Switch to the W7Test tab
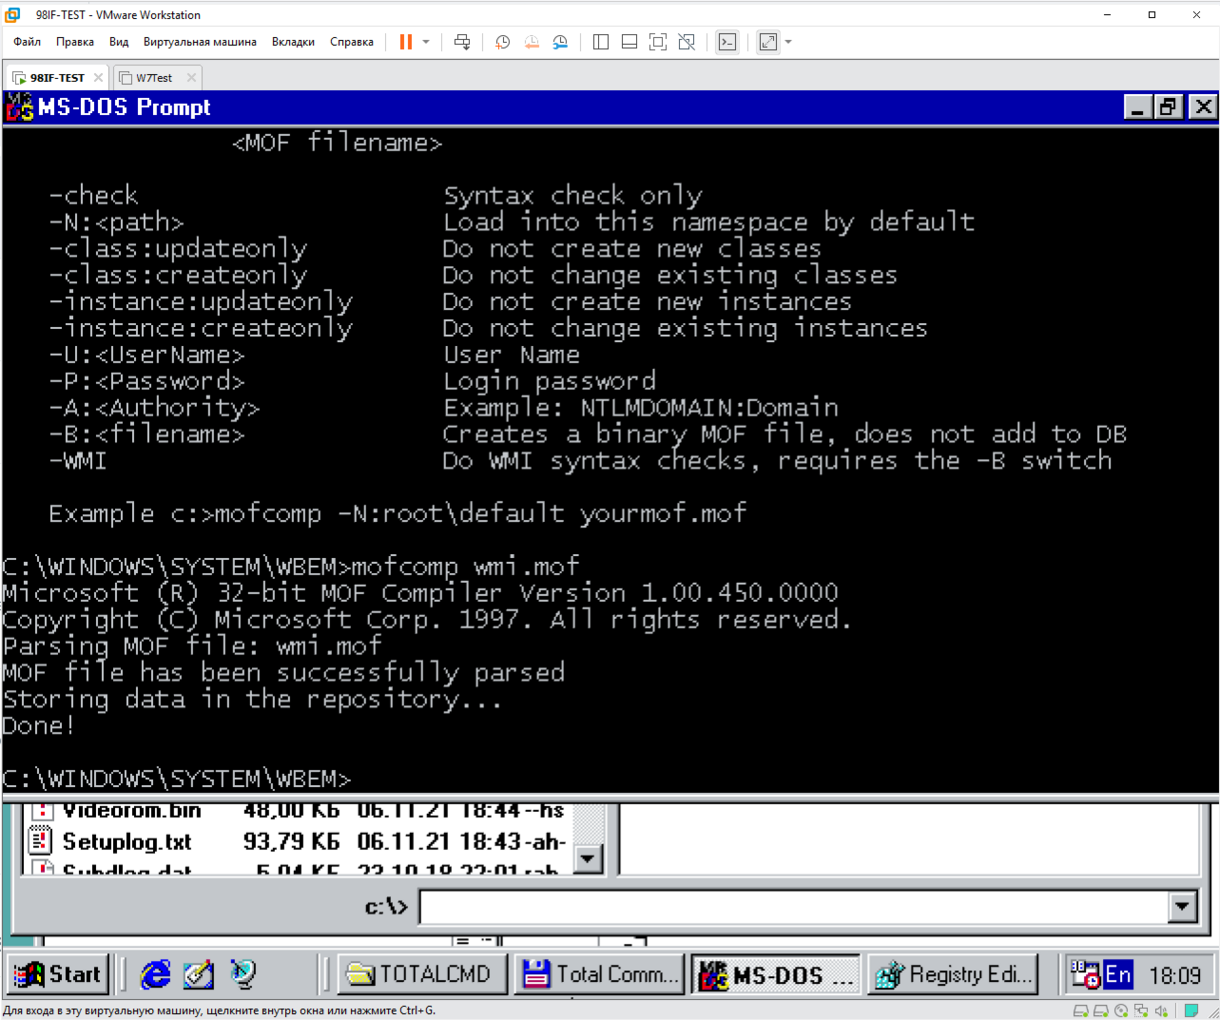 [x=154, y=78]
